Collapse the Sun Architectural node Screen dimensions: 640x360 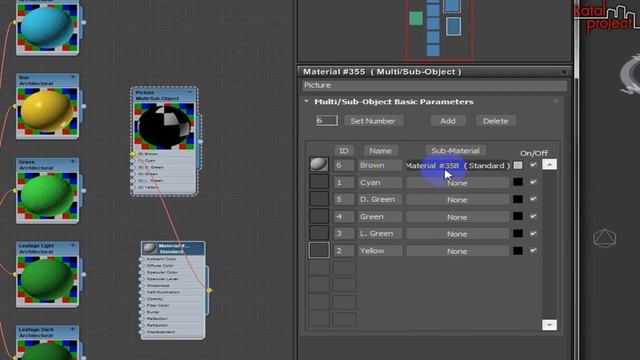[x=73, y=77]
